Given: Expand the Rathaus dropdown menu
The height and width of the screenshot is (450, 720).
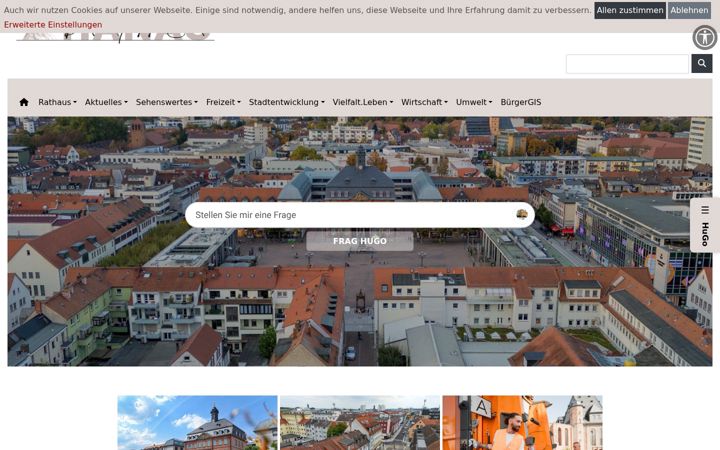Looking at the screenshot, I should [x=57, y=102].
